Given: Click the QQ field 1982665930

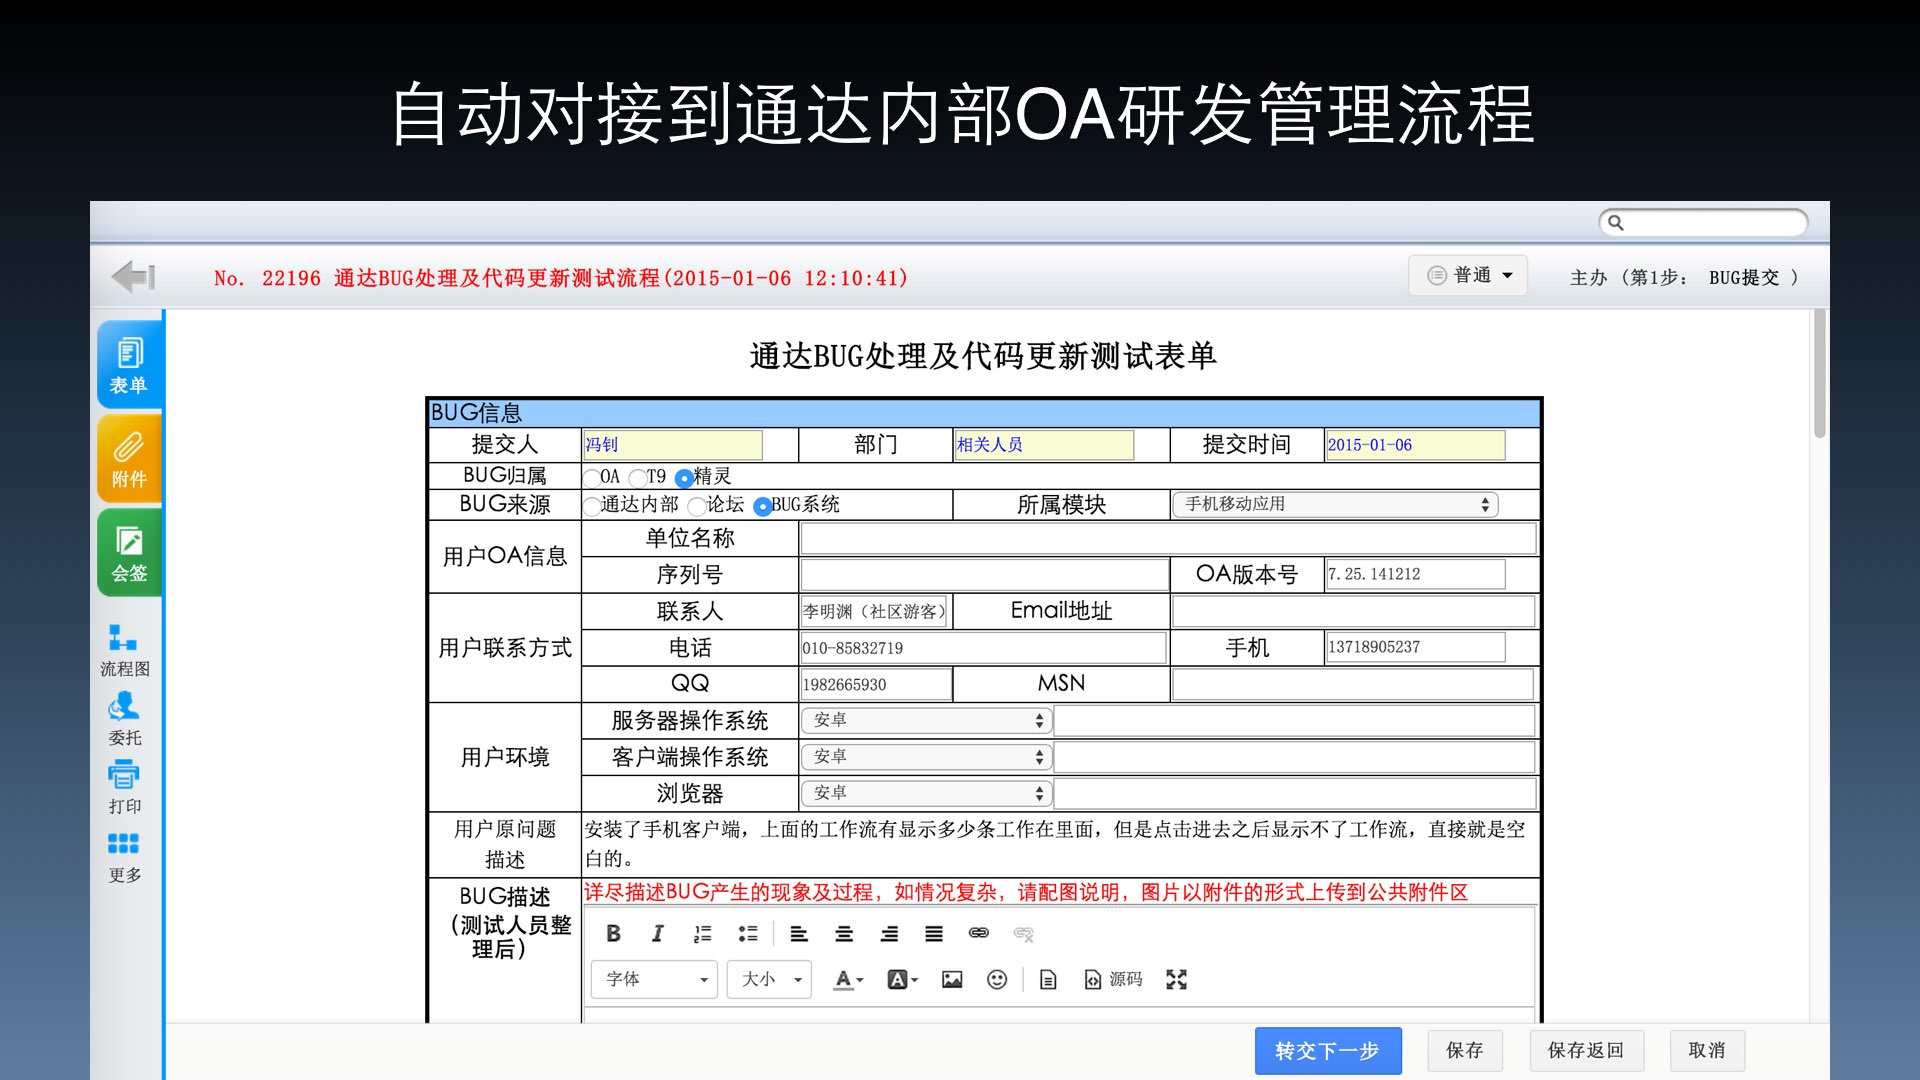Looking at the screenshot, I should [x=876, y=684].
